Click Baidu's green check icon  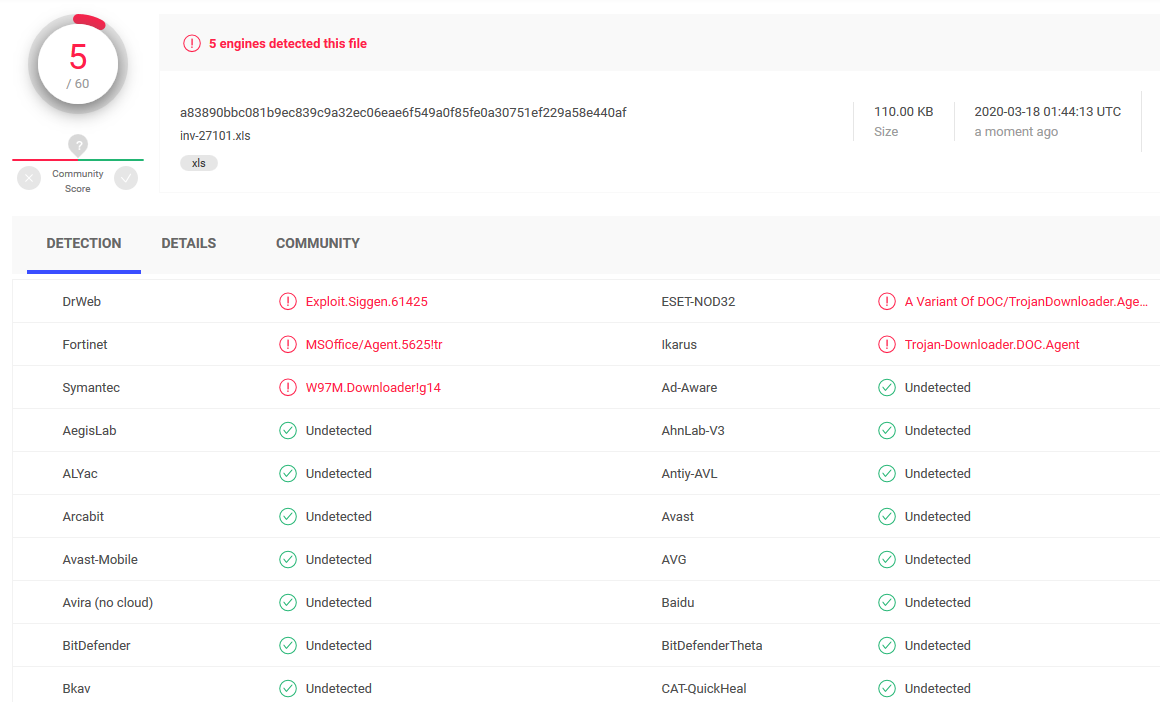tap(886, 603)
